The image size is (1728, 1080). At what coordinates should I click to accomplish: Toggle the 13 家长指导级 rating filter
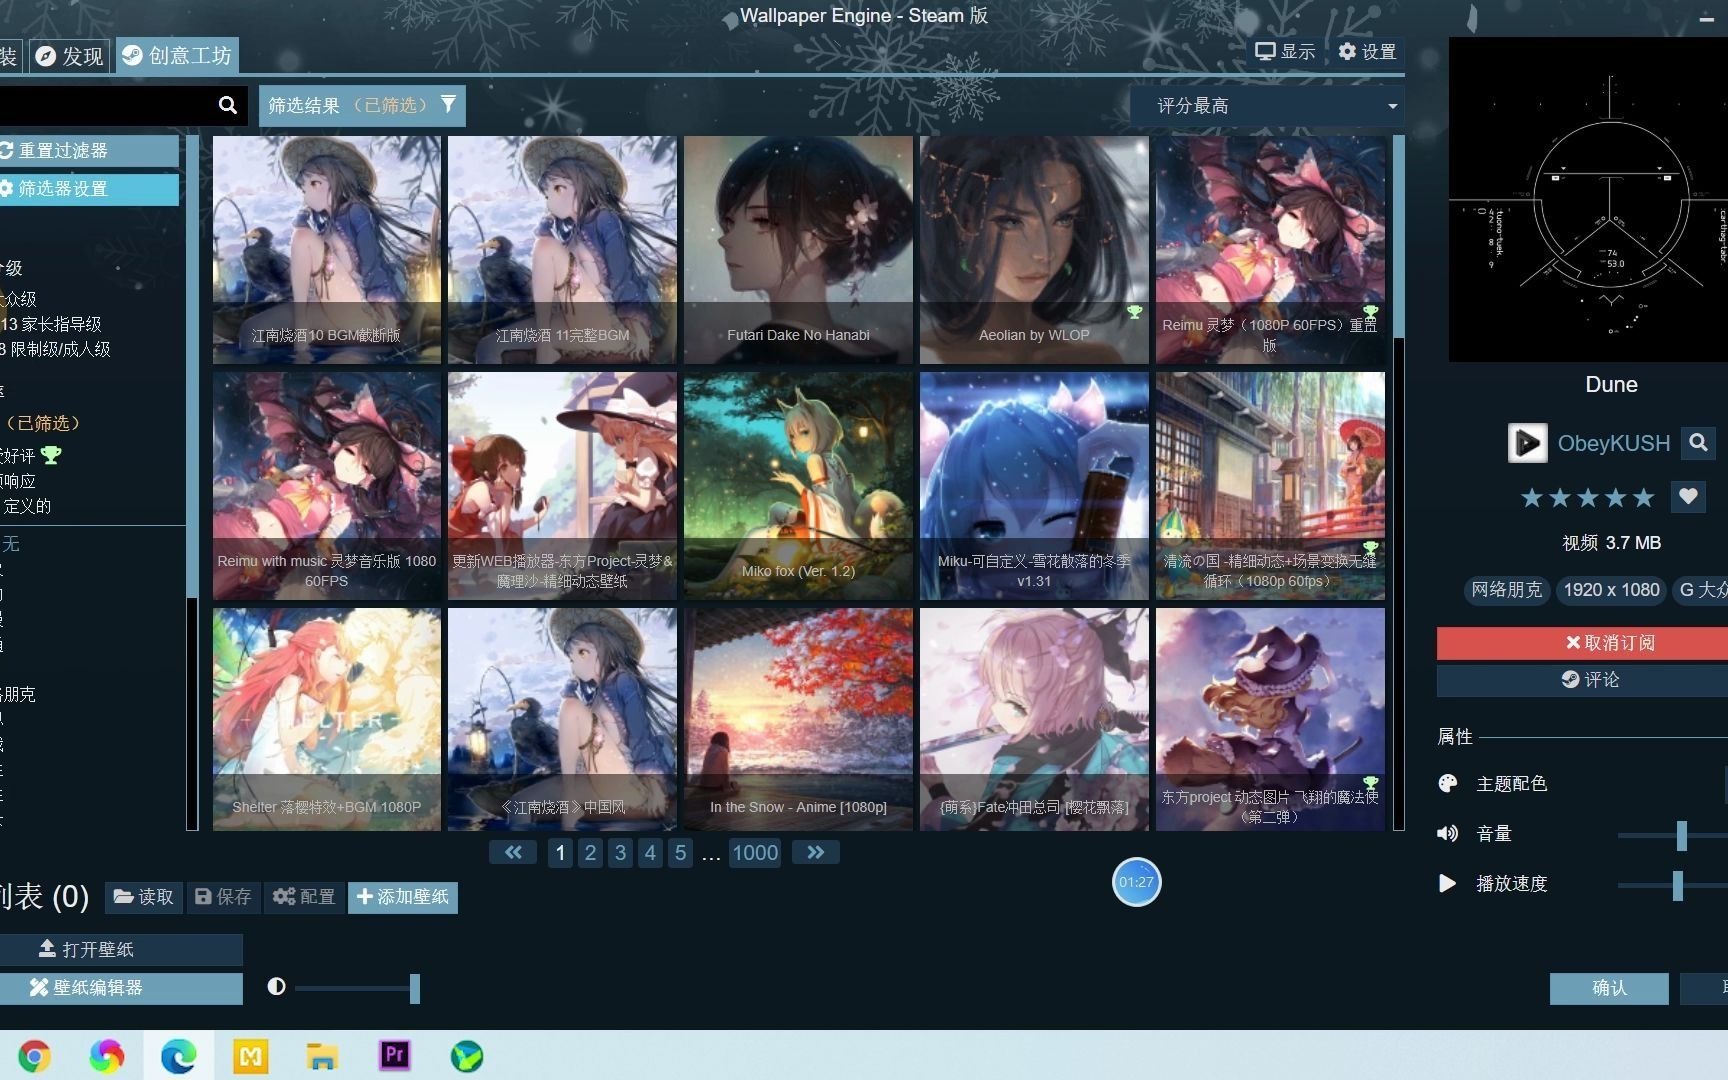point(50,324)
